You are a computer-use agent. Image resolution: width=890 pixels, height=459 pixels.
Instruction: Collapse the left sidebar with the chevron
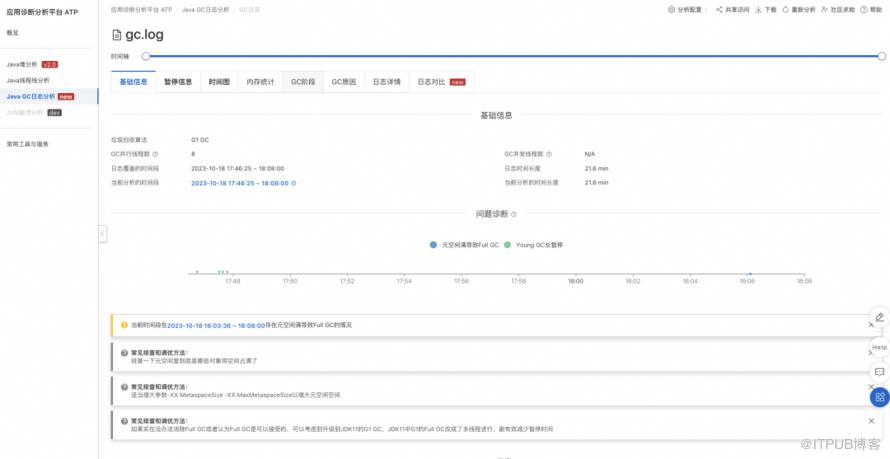pyautogui.click(x=102, y=234)
